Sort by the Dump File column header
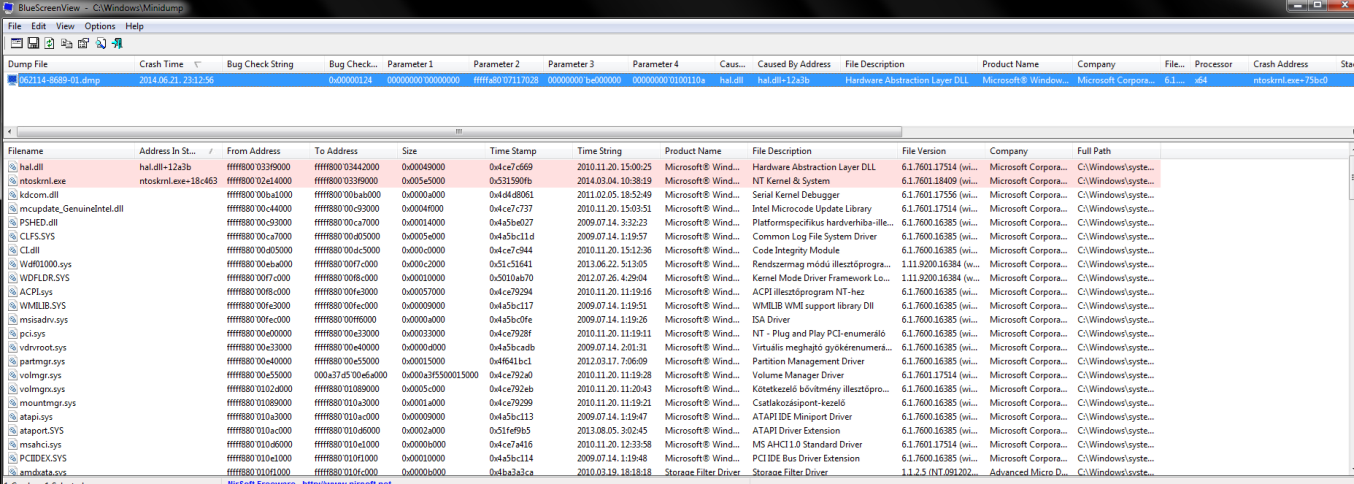 pos(69,64)
